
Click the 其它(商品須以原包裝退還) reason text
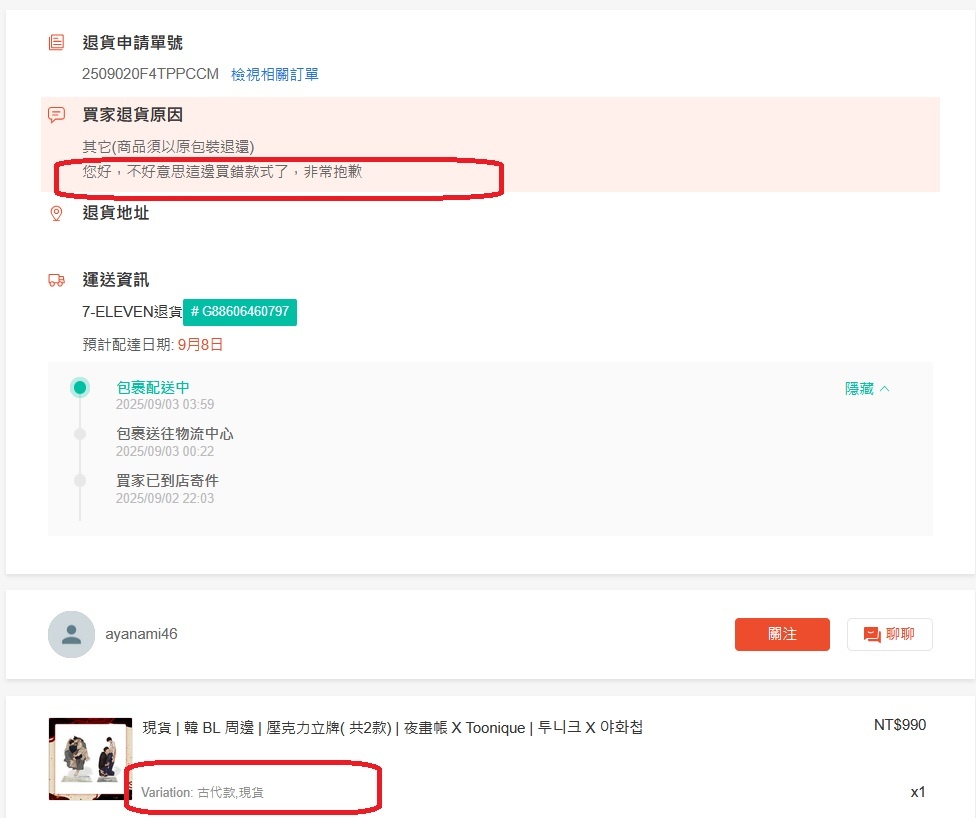tap(168, 147)
